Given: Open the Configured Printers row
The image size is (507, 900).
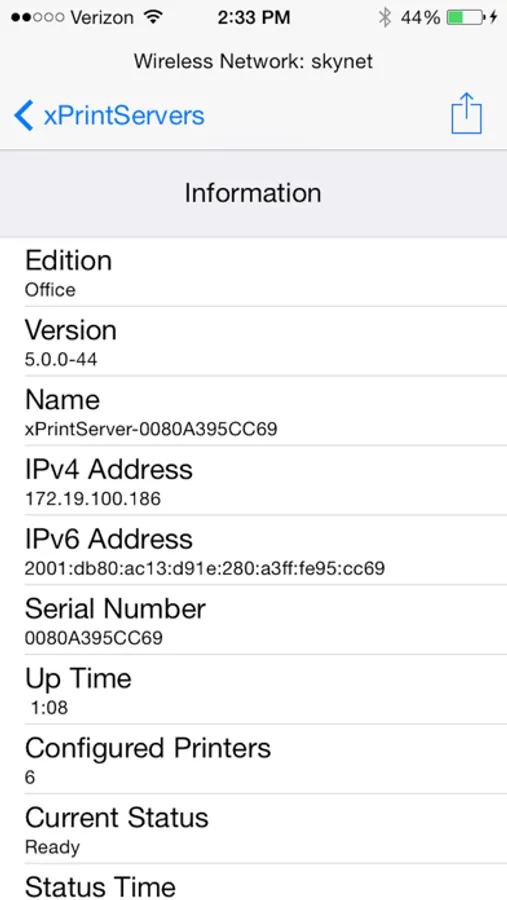Looking at the screenshot, I should 253,759.
